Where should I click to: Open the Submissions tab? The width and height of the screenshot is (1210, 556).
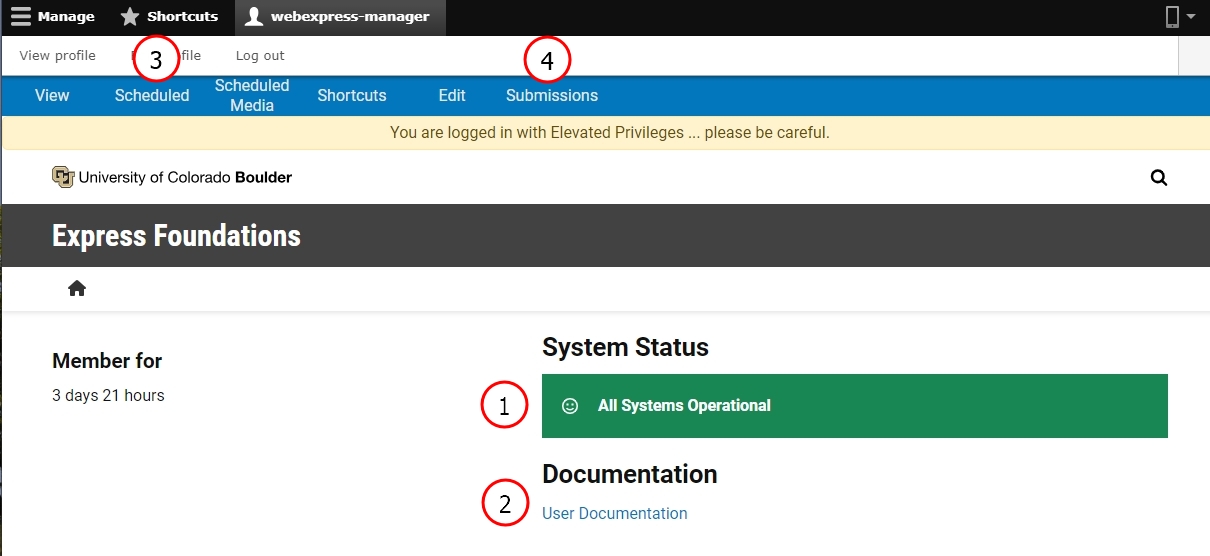coord(552,96)
